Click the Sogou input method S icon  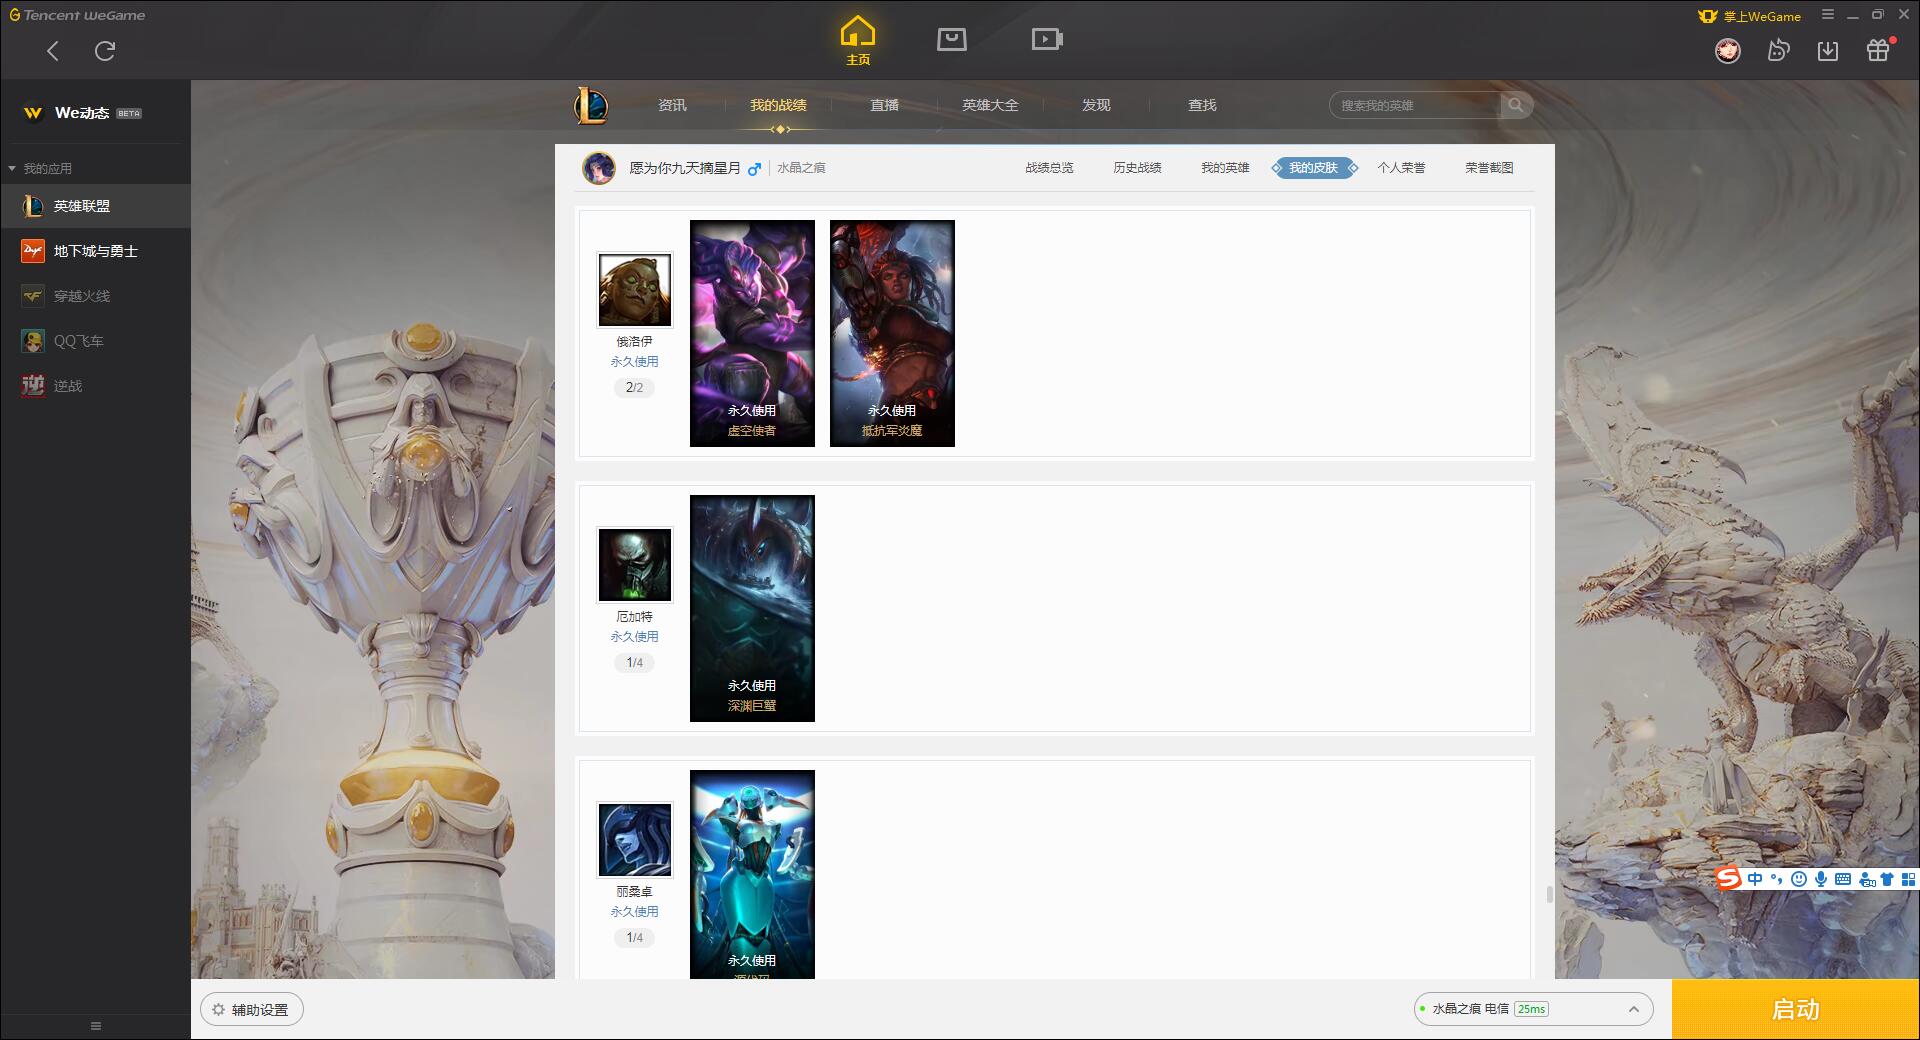[x=1728, y=878]
